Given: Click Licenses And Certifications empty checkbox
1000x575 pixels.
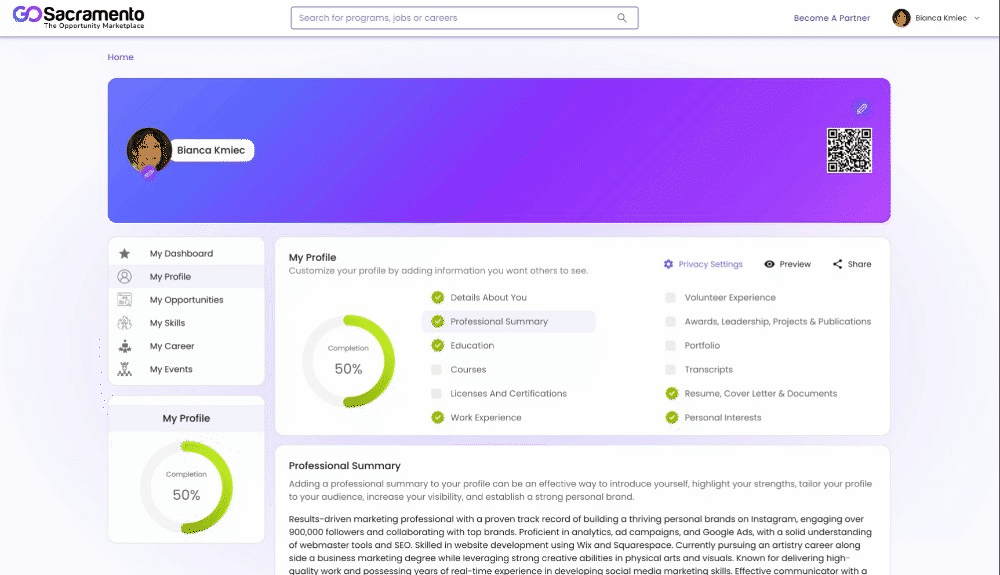Looking at the screenshot, I should (436, 394).
